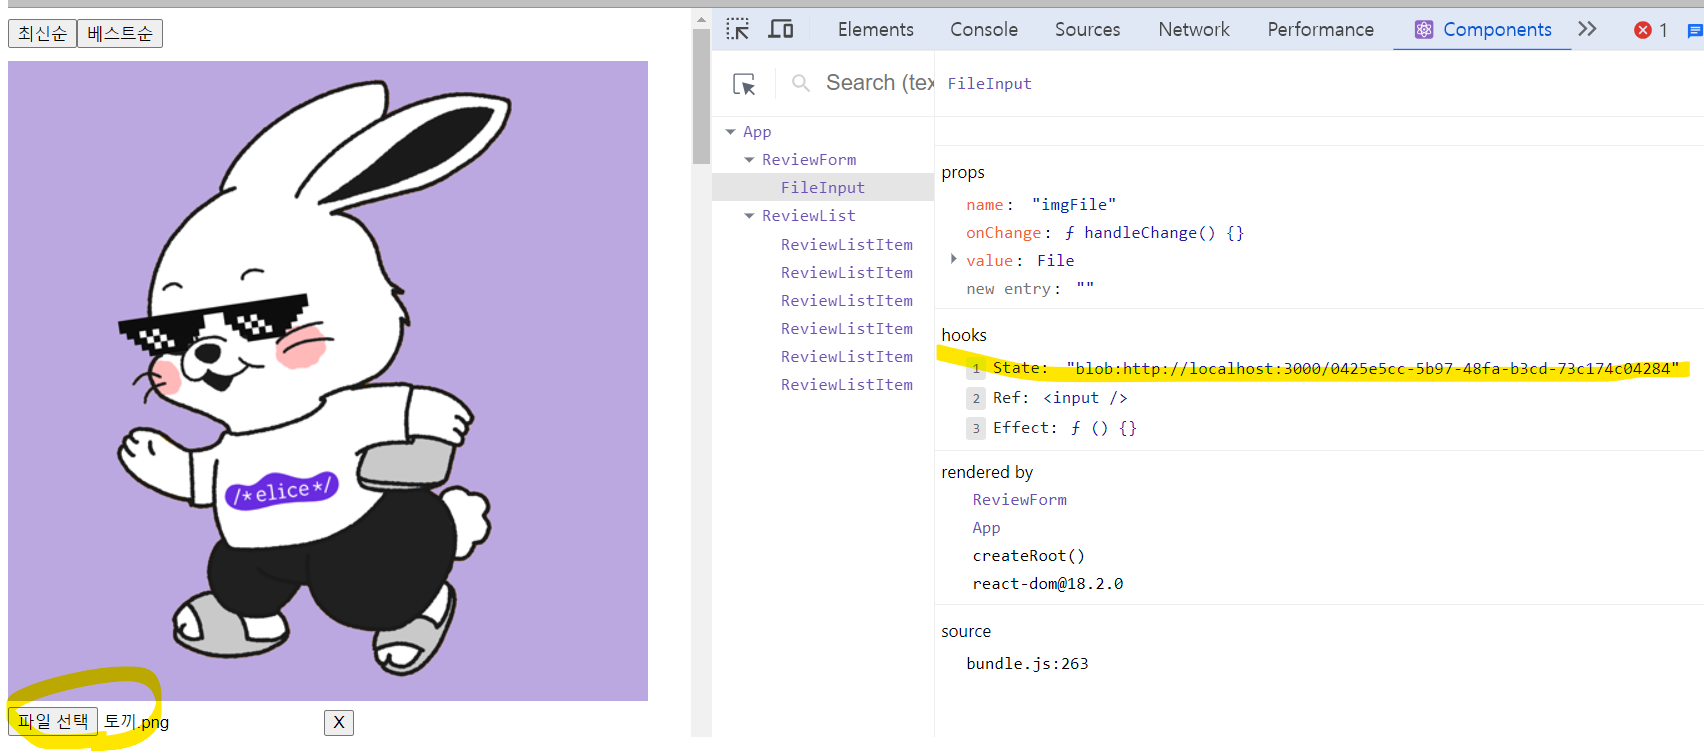Click the rabbit preview image
Screen dimensions: 1704x753
pyautogui.click(x=328, y=381)
